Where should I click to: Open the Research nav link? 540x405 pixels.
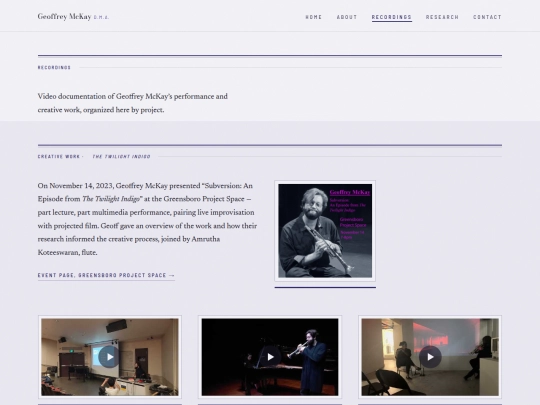[442, 17]
